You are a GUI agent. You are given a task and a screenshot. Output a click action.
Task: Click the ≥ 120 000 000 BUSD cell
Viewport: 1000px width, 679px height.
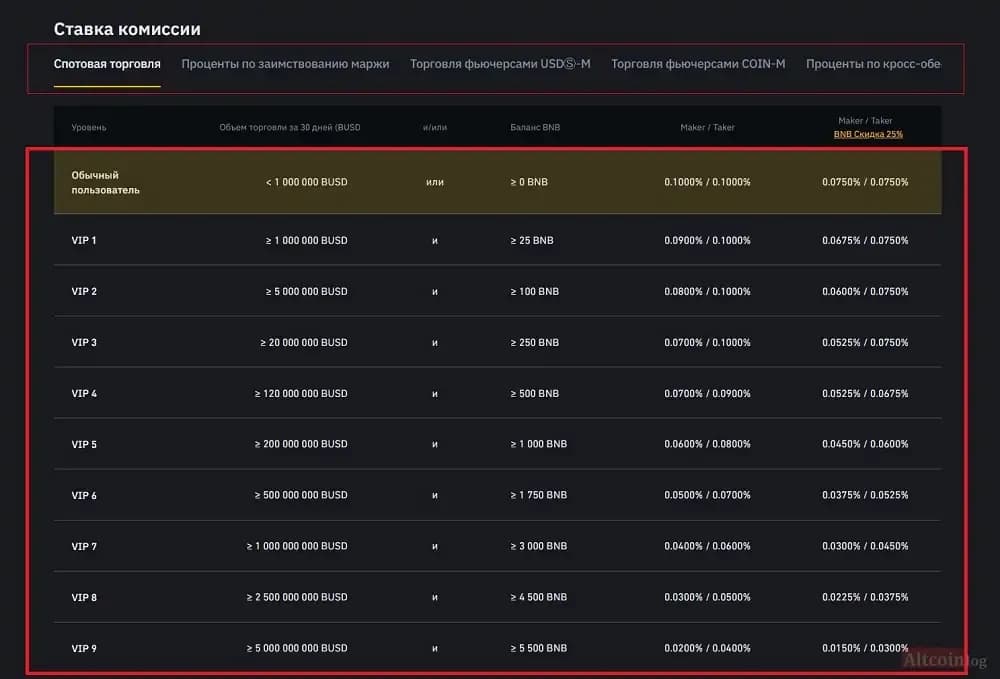pyautogui.click(x=301, y=393)
